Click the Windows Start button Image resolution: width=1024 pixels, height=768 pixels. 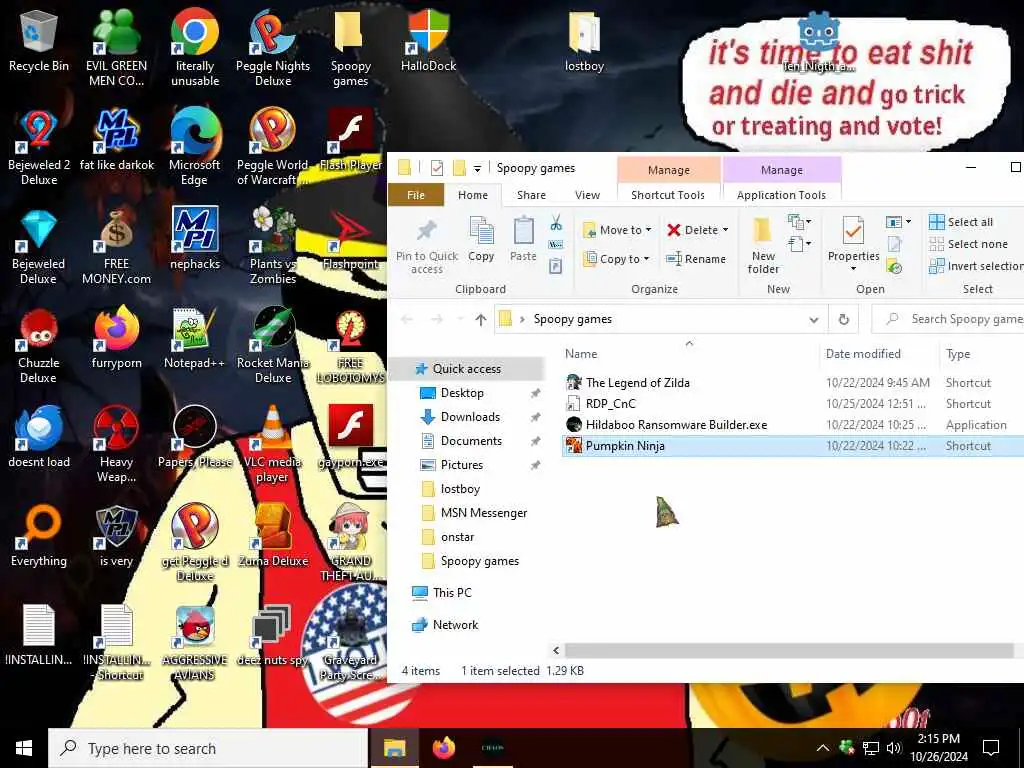(x=24, y=748)
